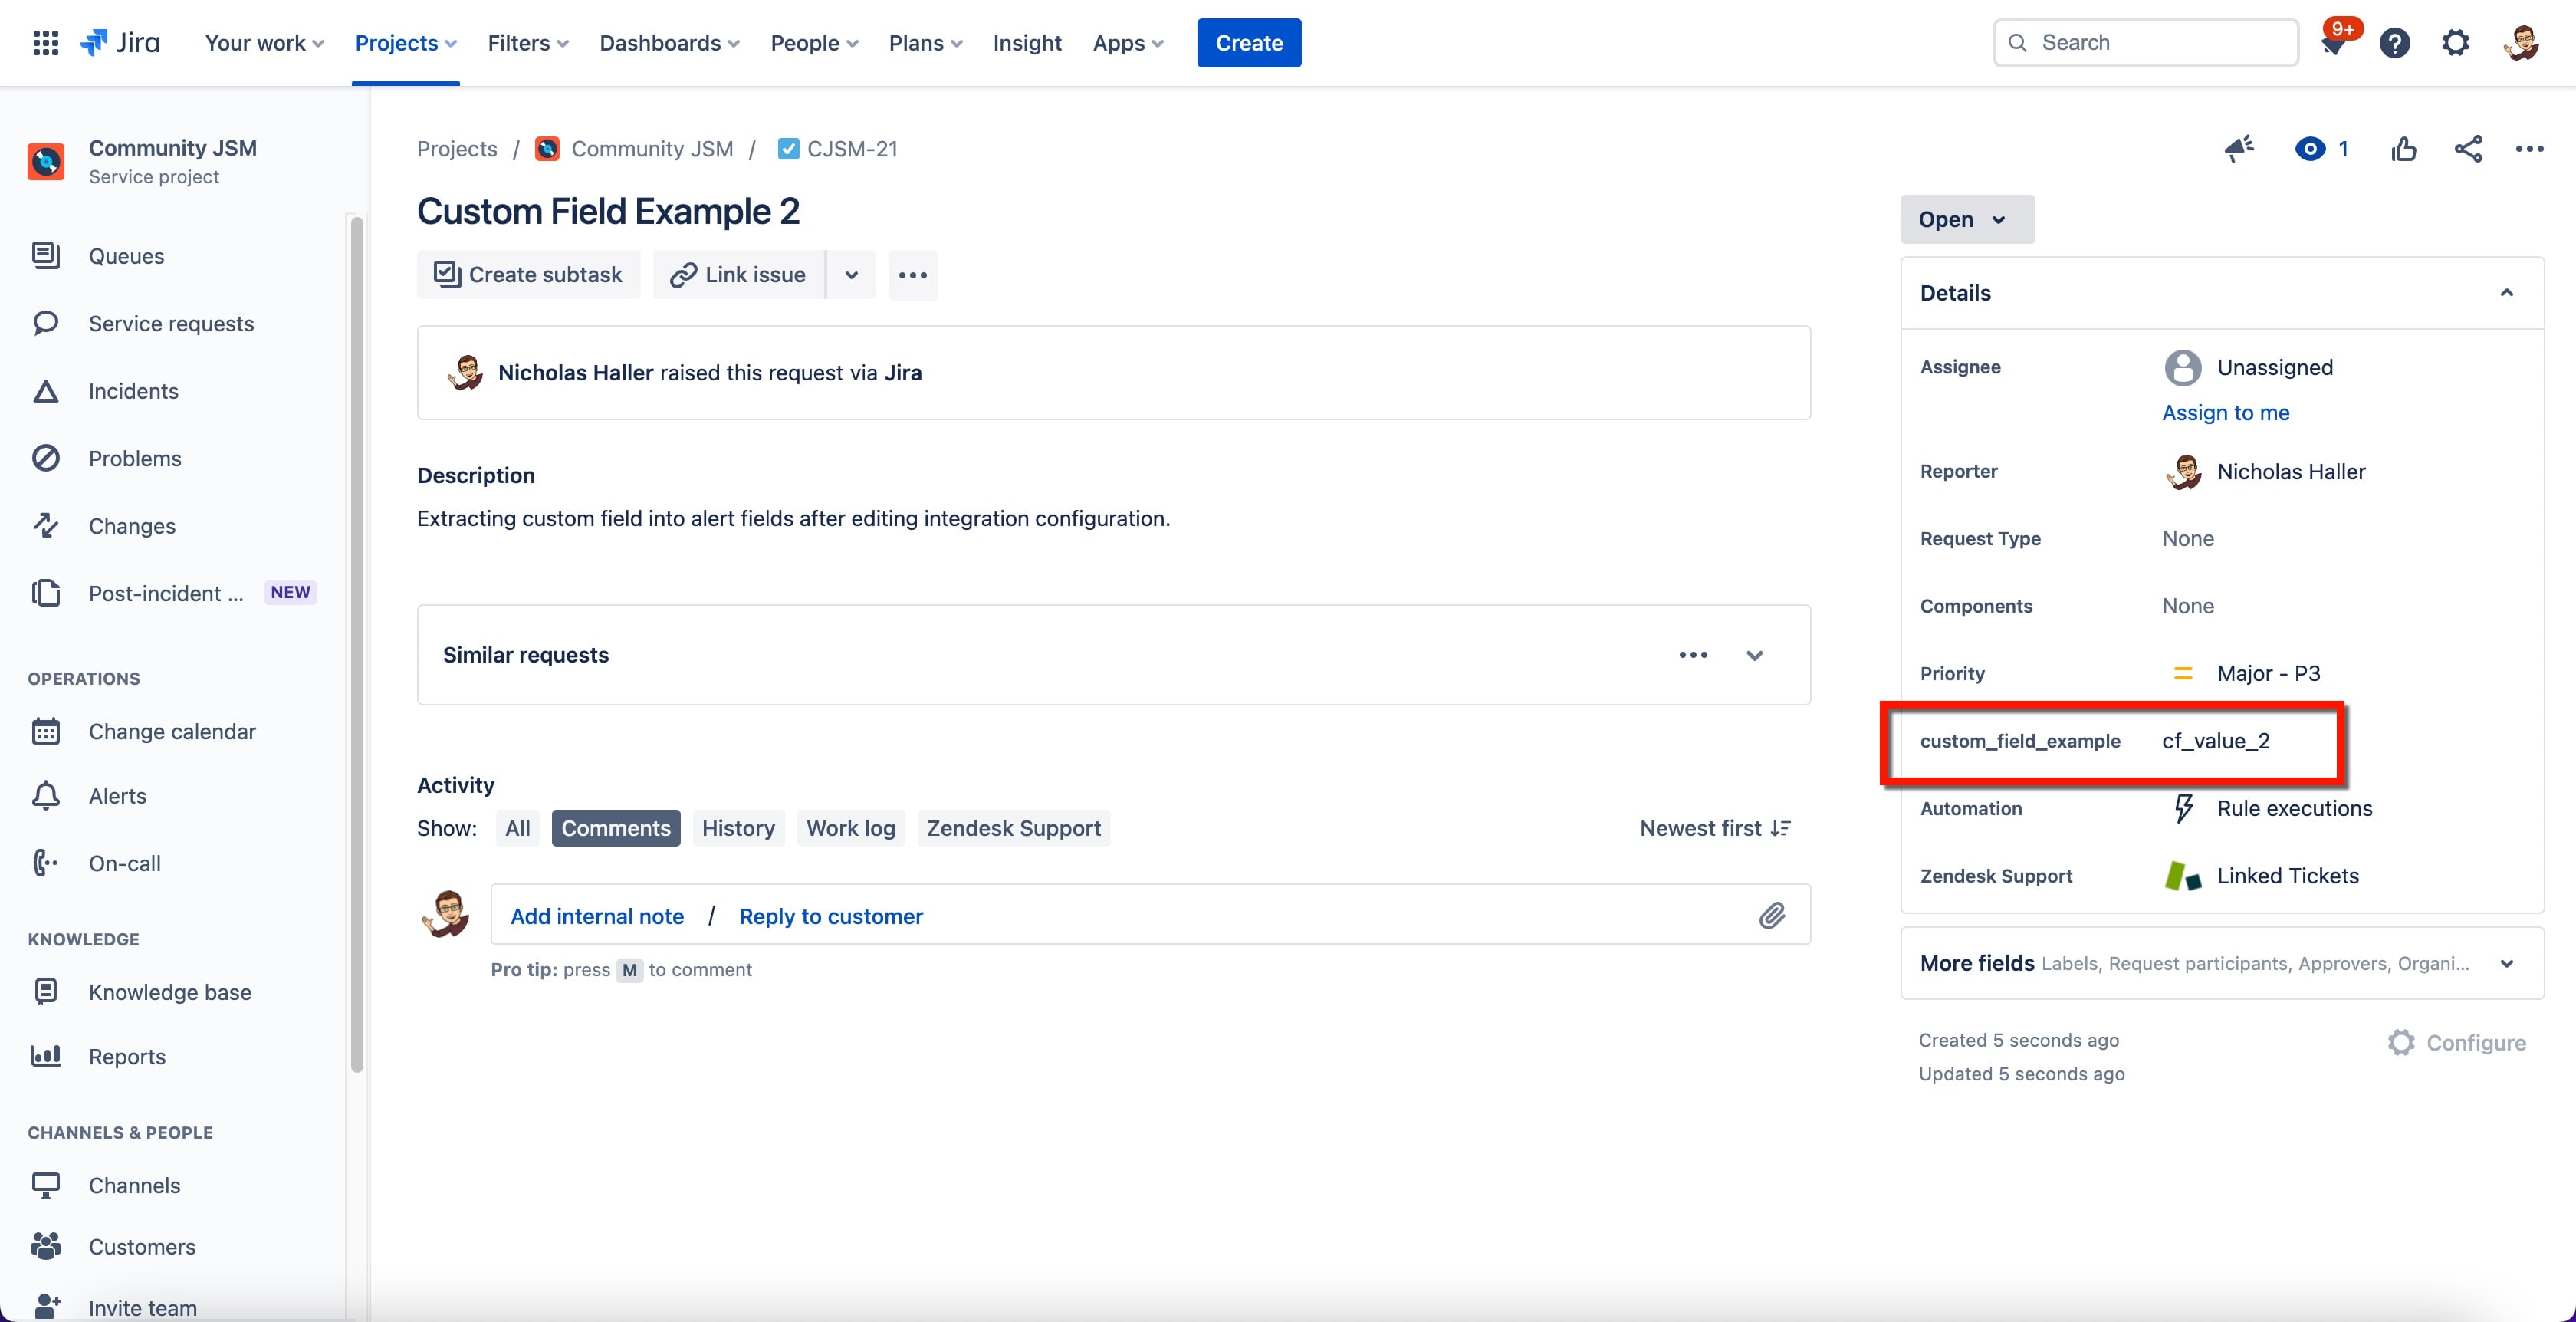Open the Filters menu

[528, 43]
